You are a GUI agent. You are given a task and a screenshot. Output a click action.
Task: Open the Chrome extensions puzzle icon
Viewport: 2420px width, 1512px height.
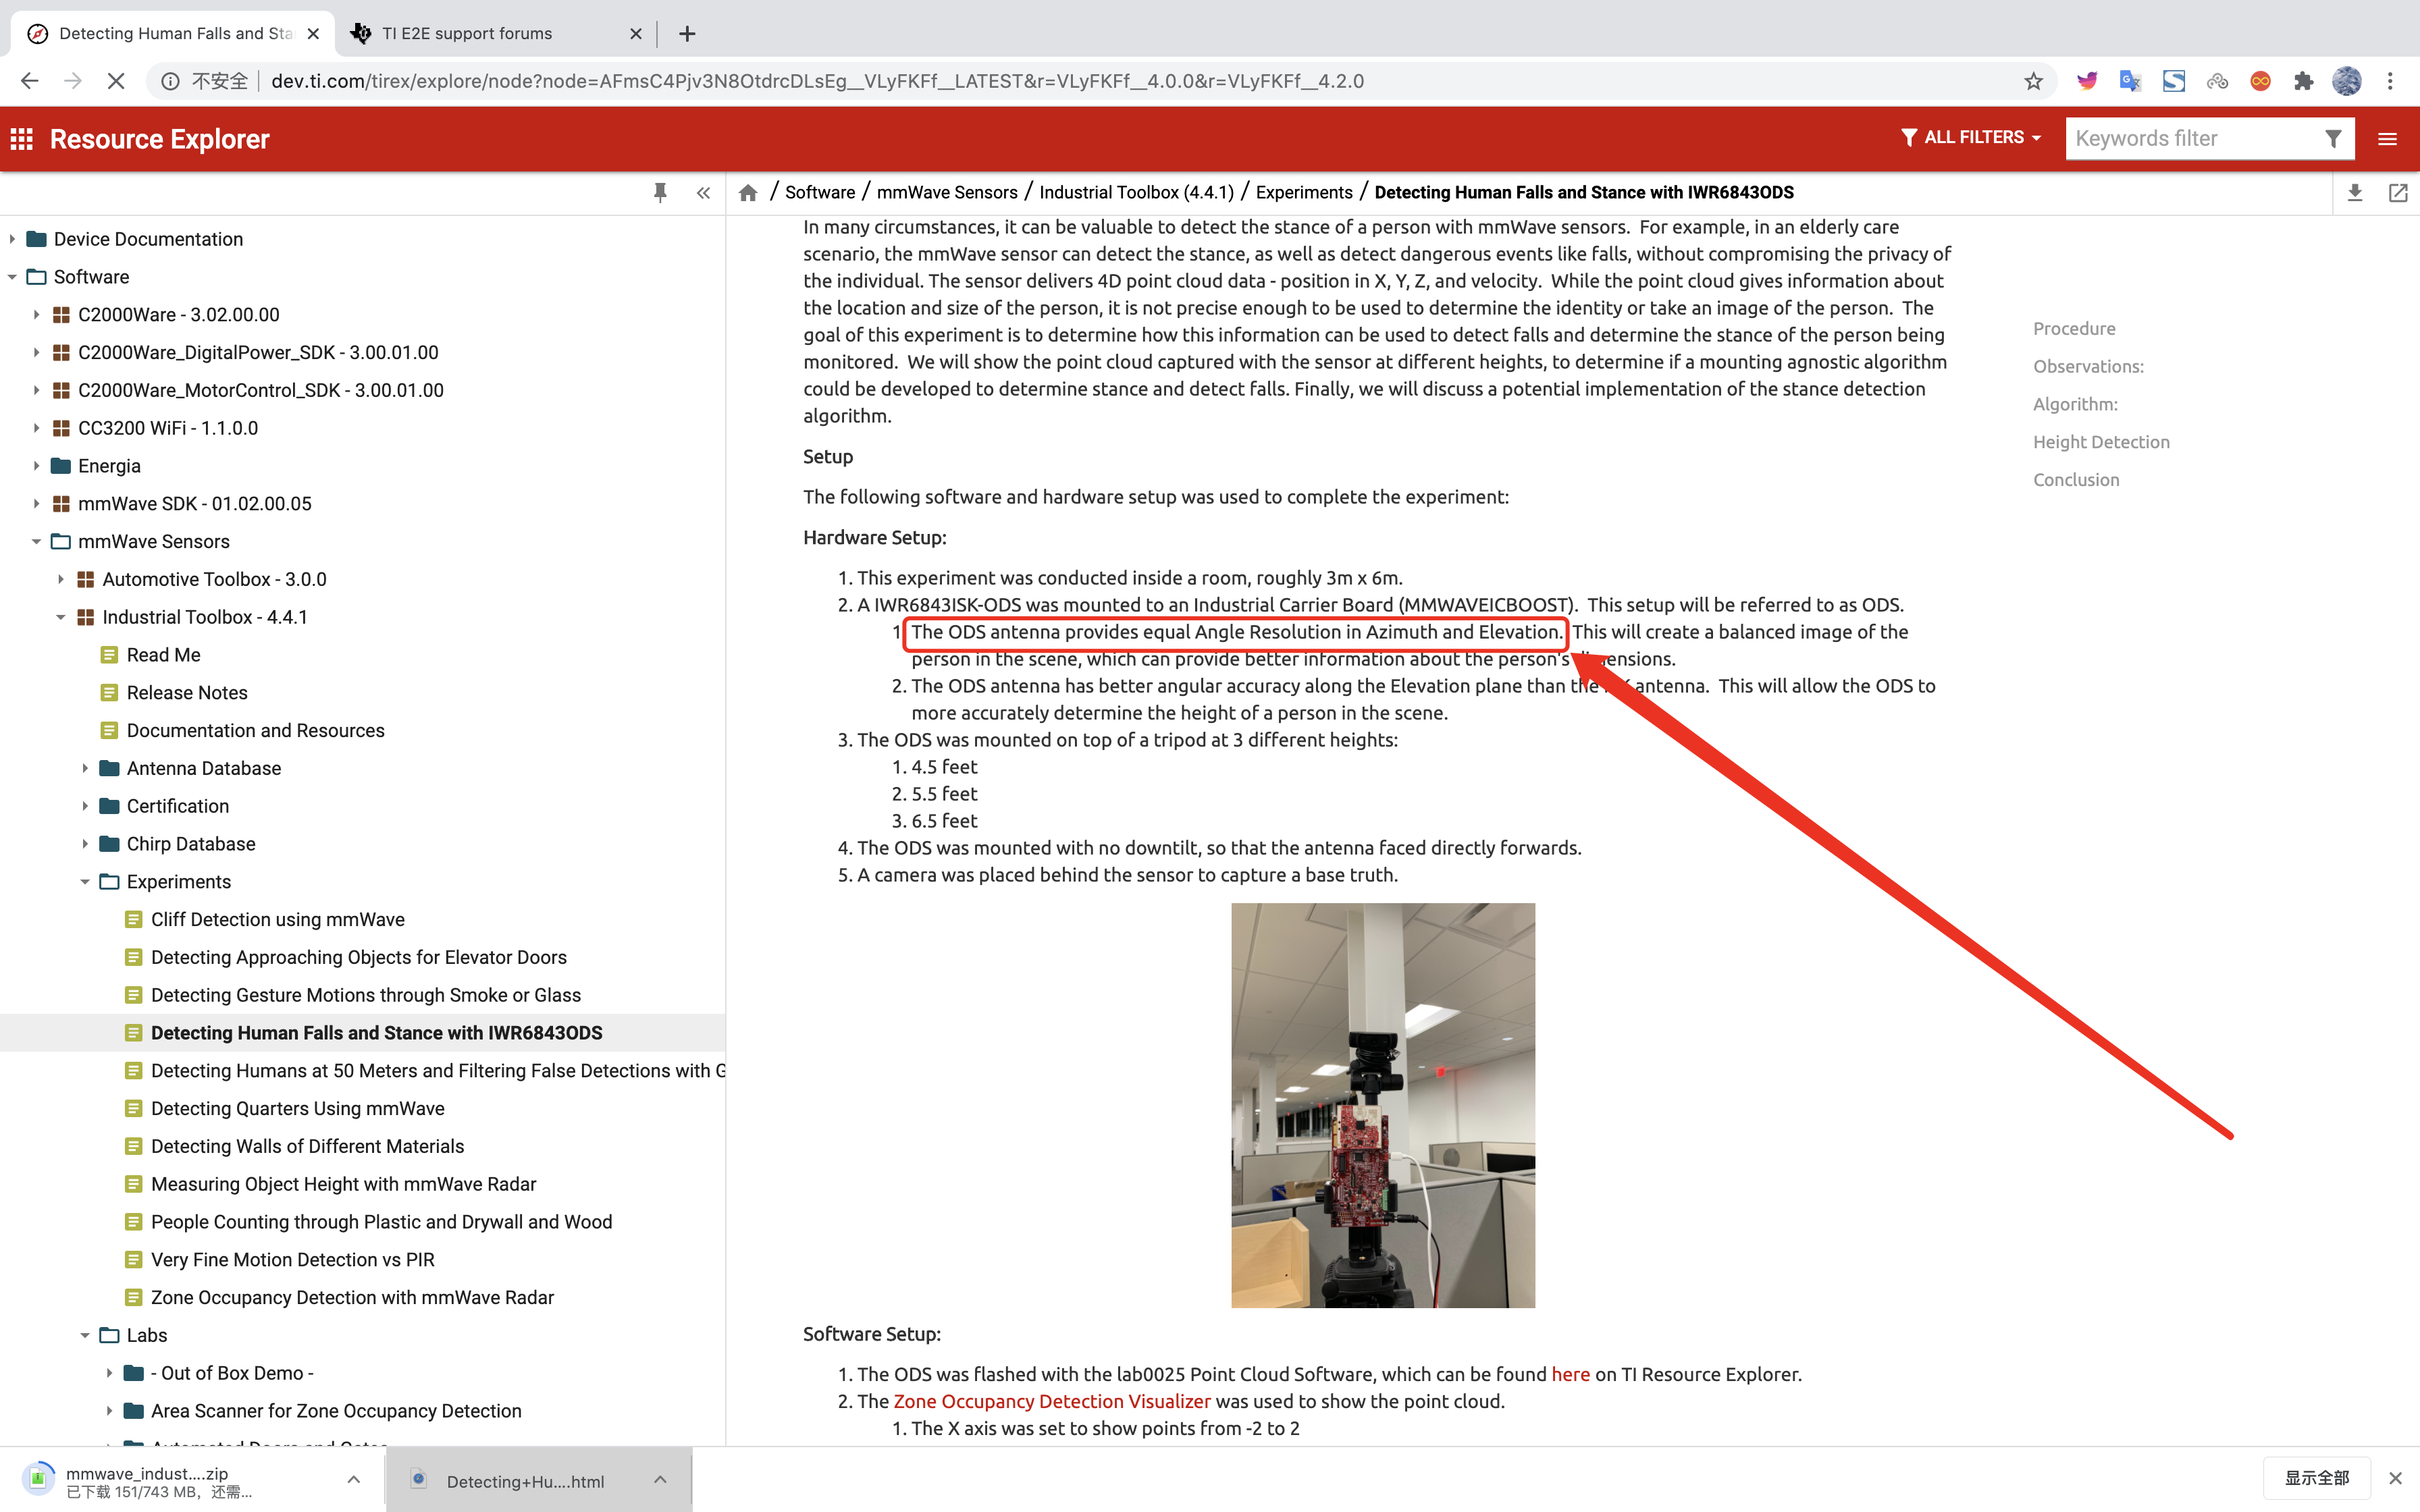[2304, 81]
